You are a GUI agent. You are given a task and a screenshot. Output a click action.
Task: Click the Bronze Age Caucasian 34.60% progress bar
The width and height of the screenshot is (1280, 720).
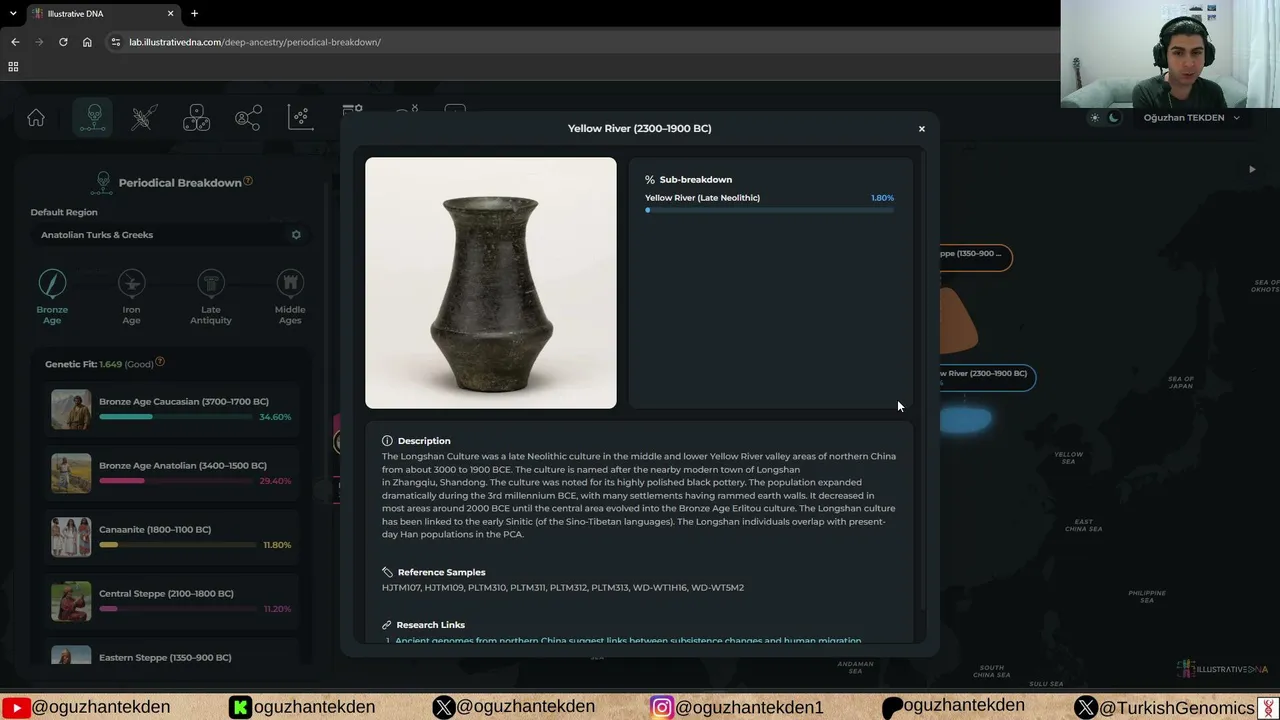[x=176, y=417]
